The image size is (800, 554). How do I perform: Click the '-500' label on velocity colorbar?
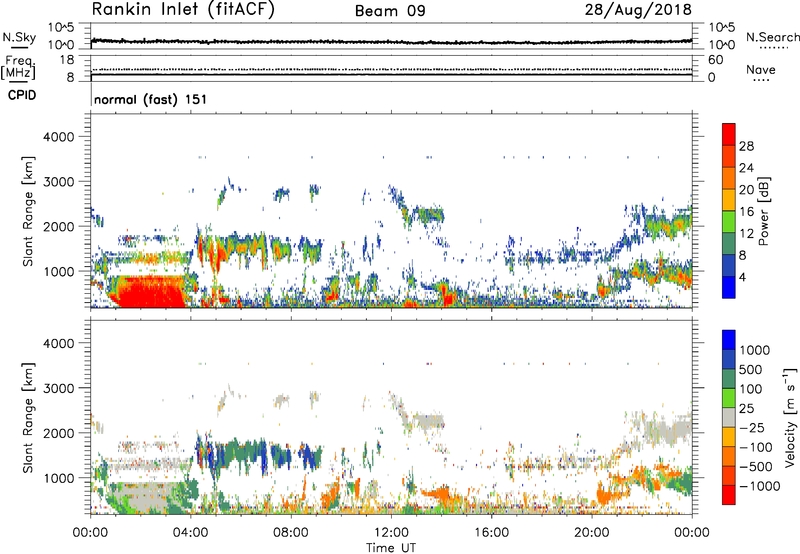[x=755, y=467]
